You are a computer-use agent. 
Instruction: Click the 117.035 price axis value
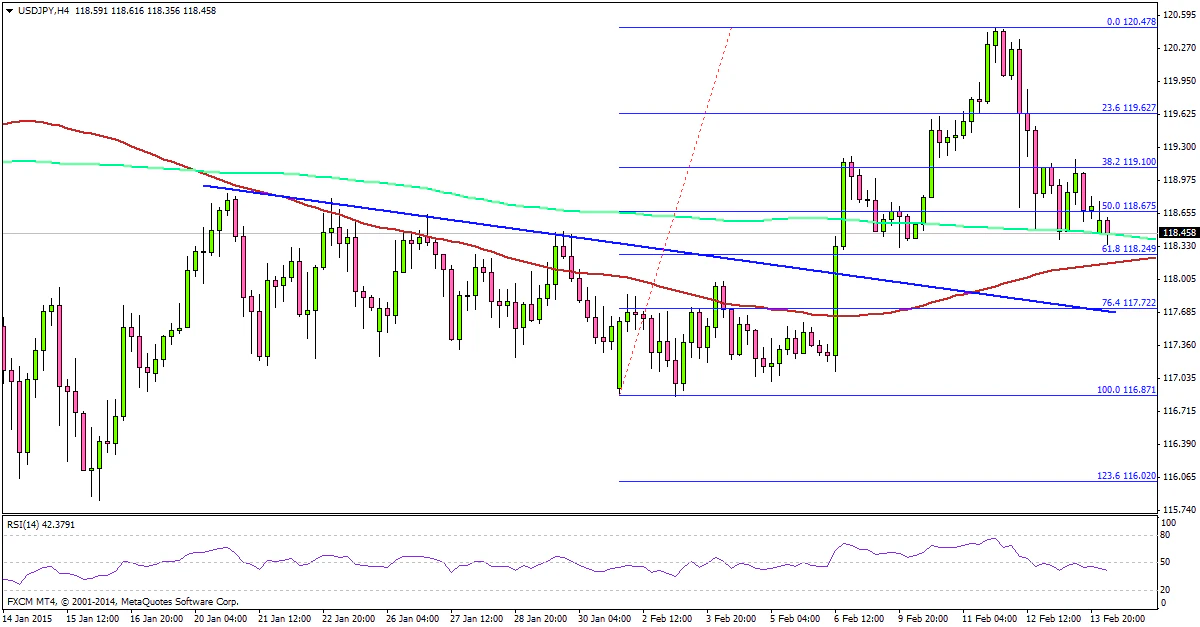click(1180, 377)
